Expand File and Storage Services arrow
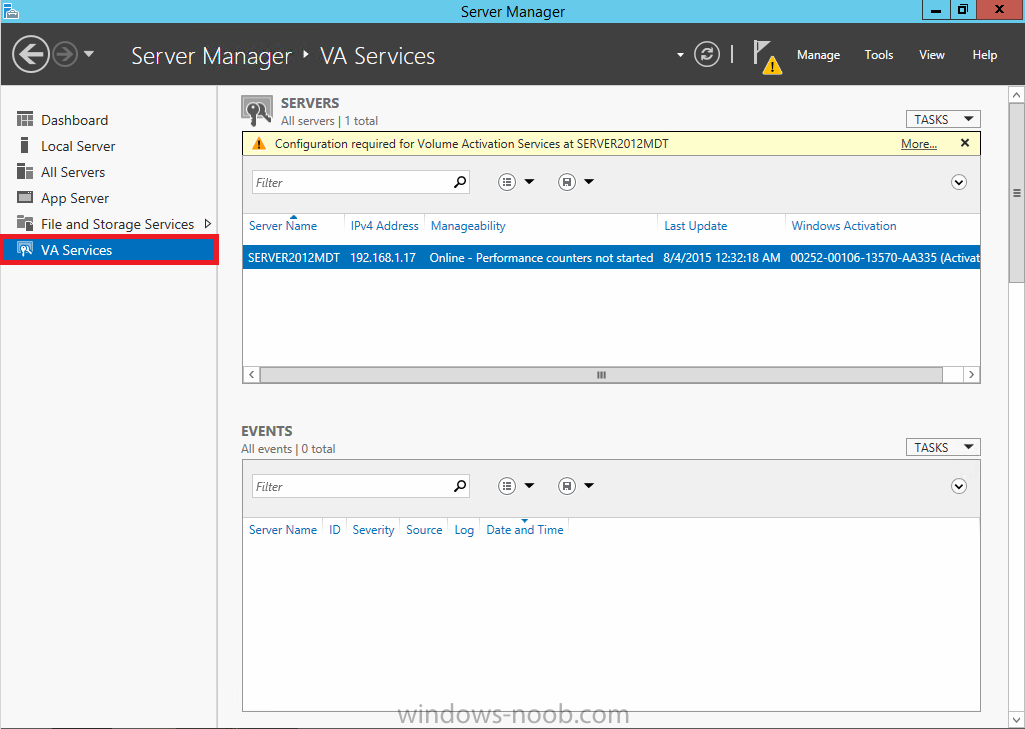 point(208,224)
